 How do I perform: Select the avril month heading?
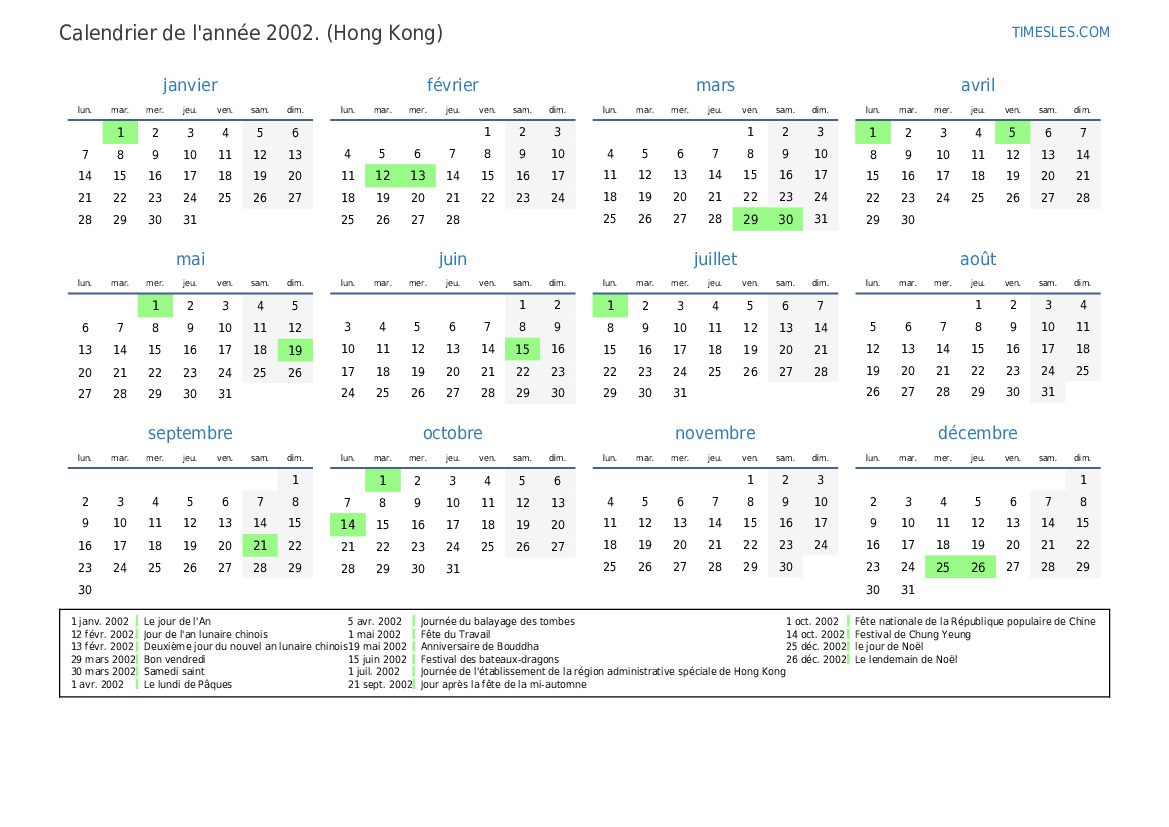click(977, 85)
